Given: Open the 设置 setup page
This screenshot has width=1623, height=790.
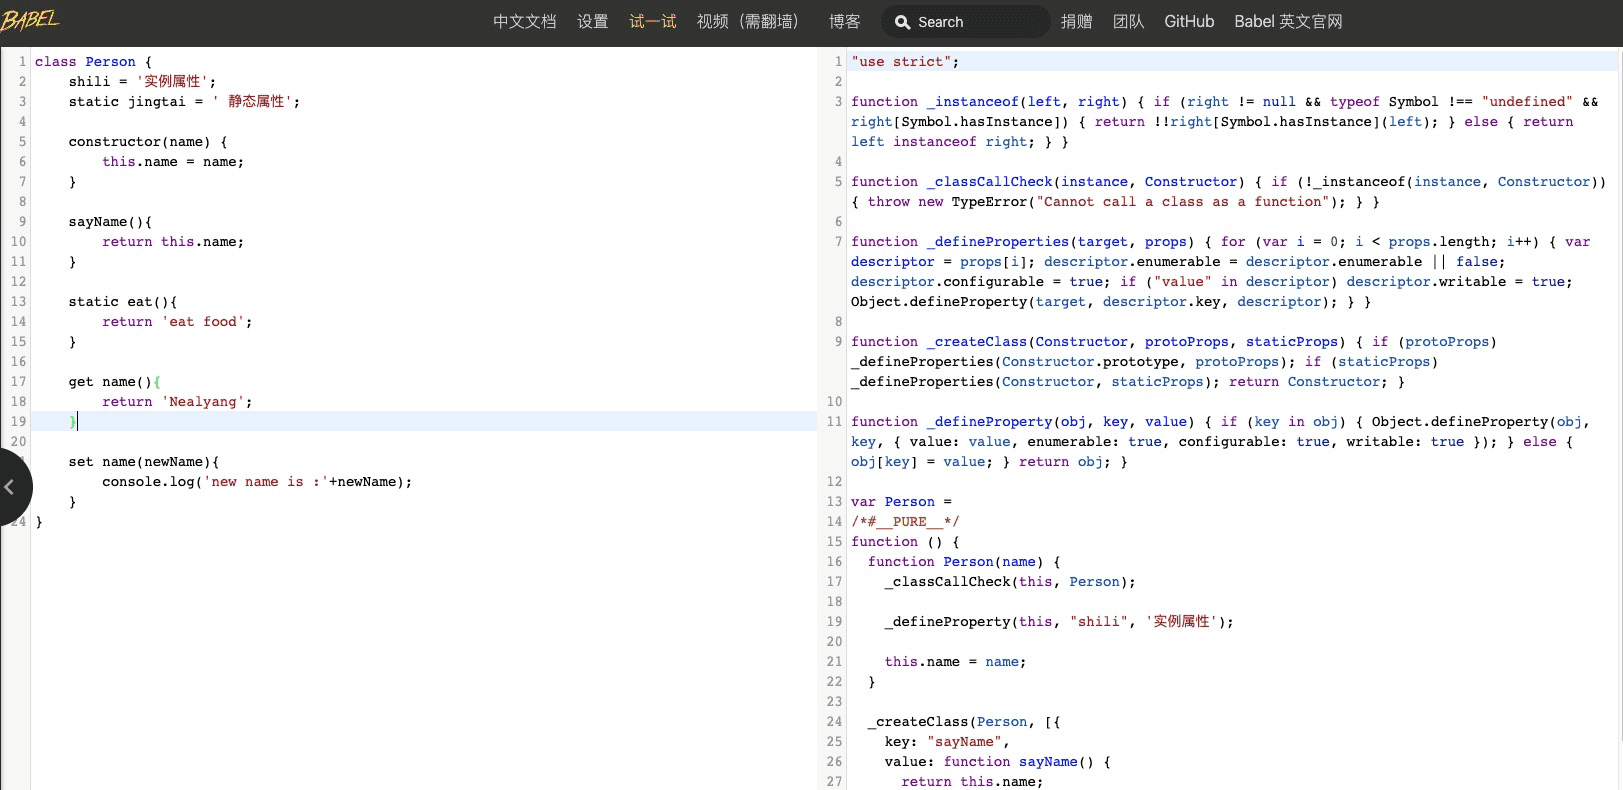Looking at the screenshot, I should coord(592,22).
